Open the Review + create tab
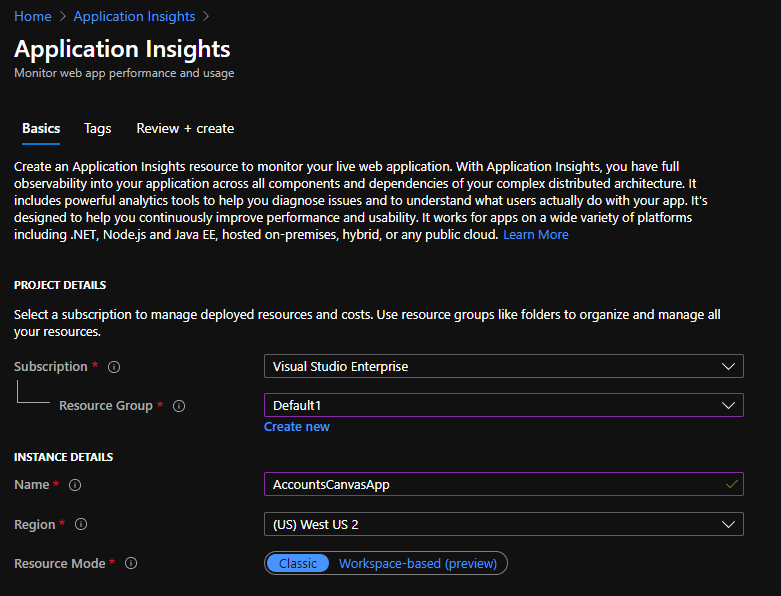 pos(185,128)
